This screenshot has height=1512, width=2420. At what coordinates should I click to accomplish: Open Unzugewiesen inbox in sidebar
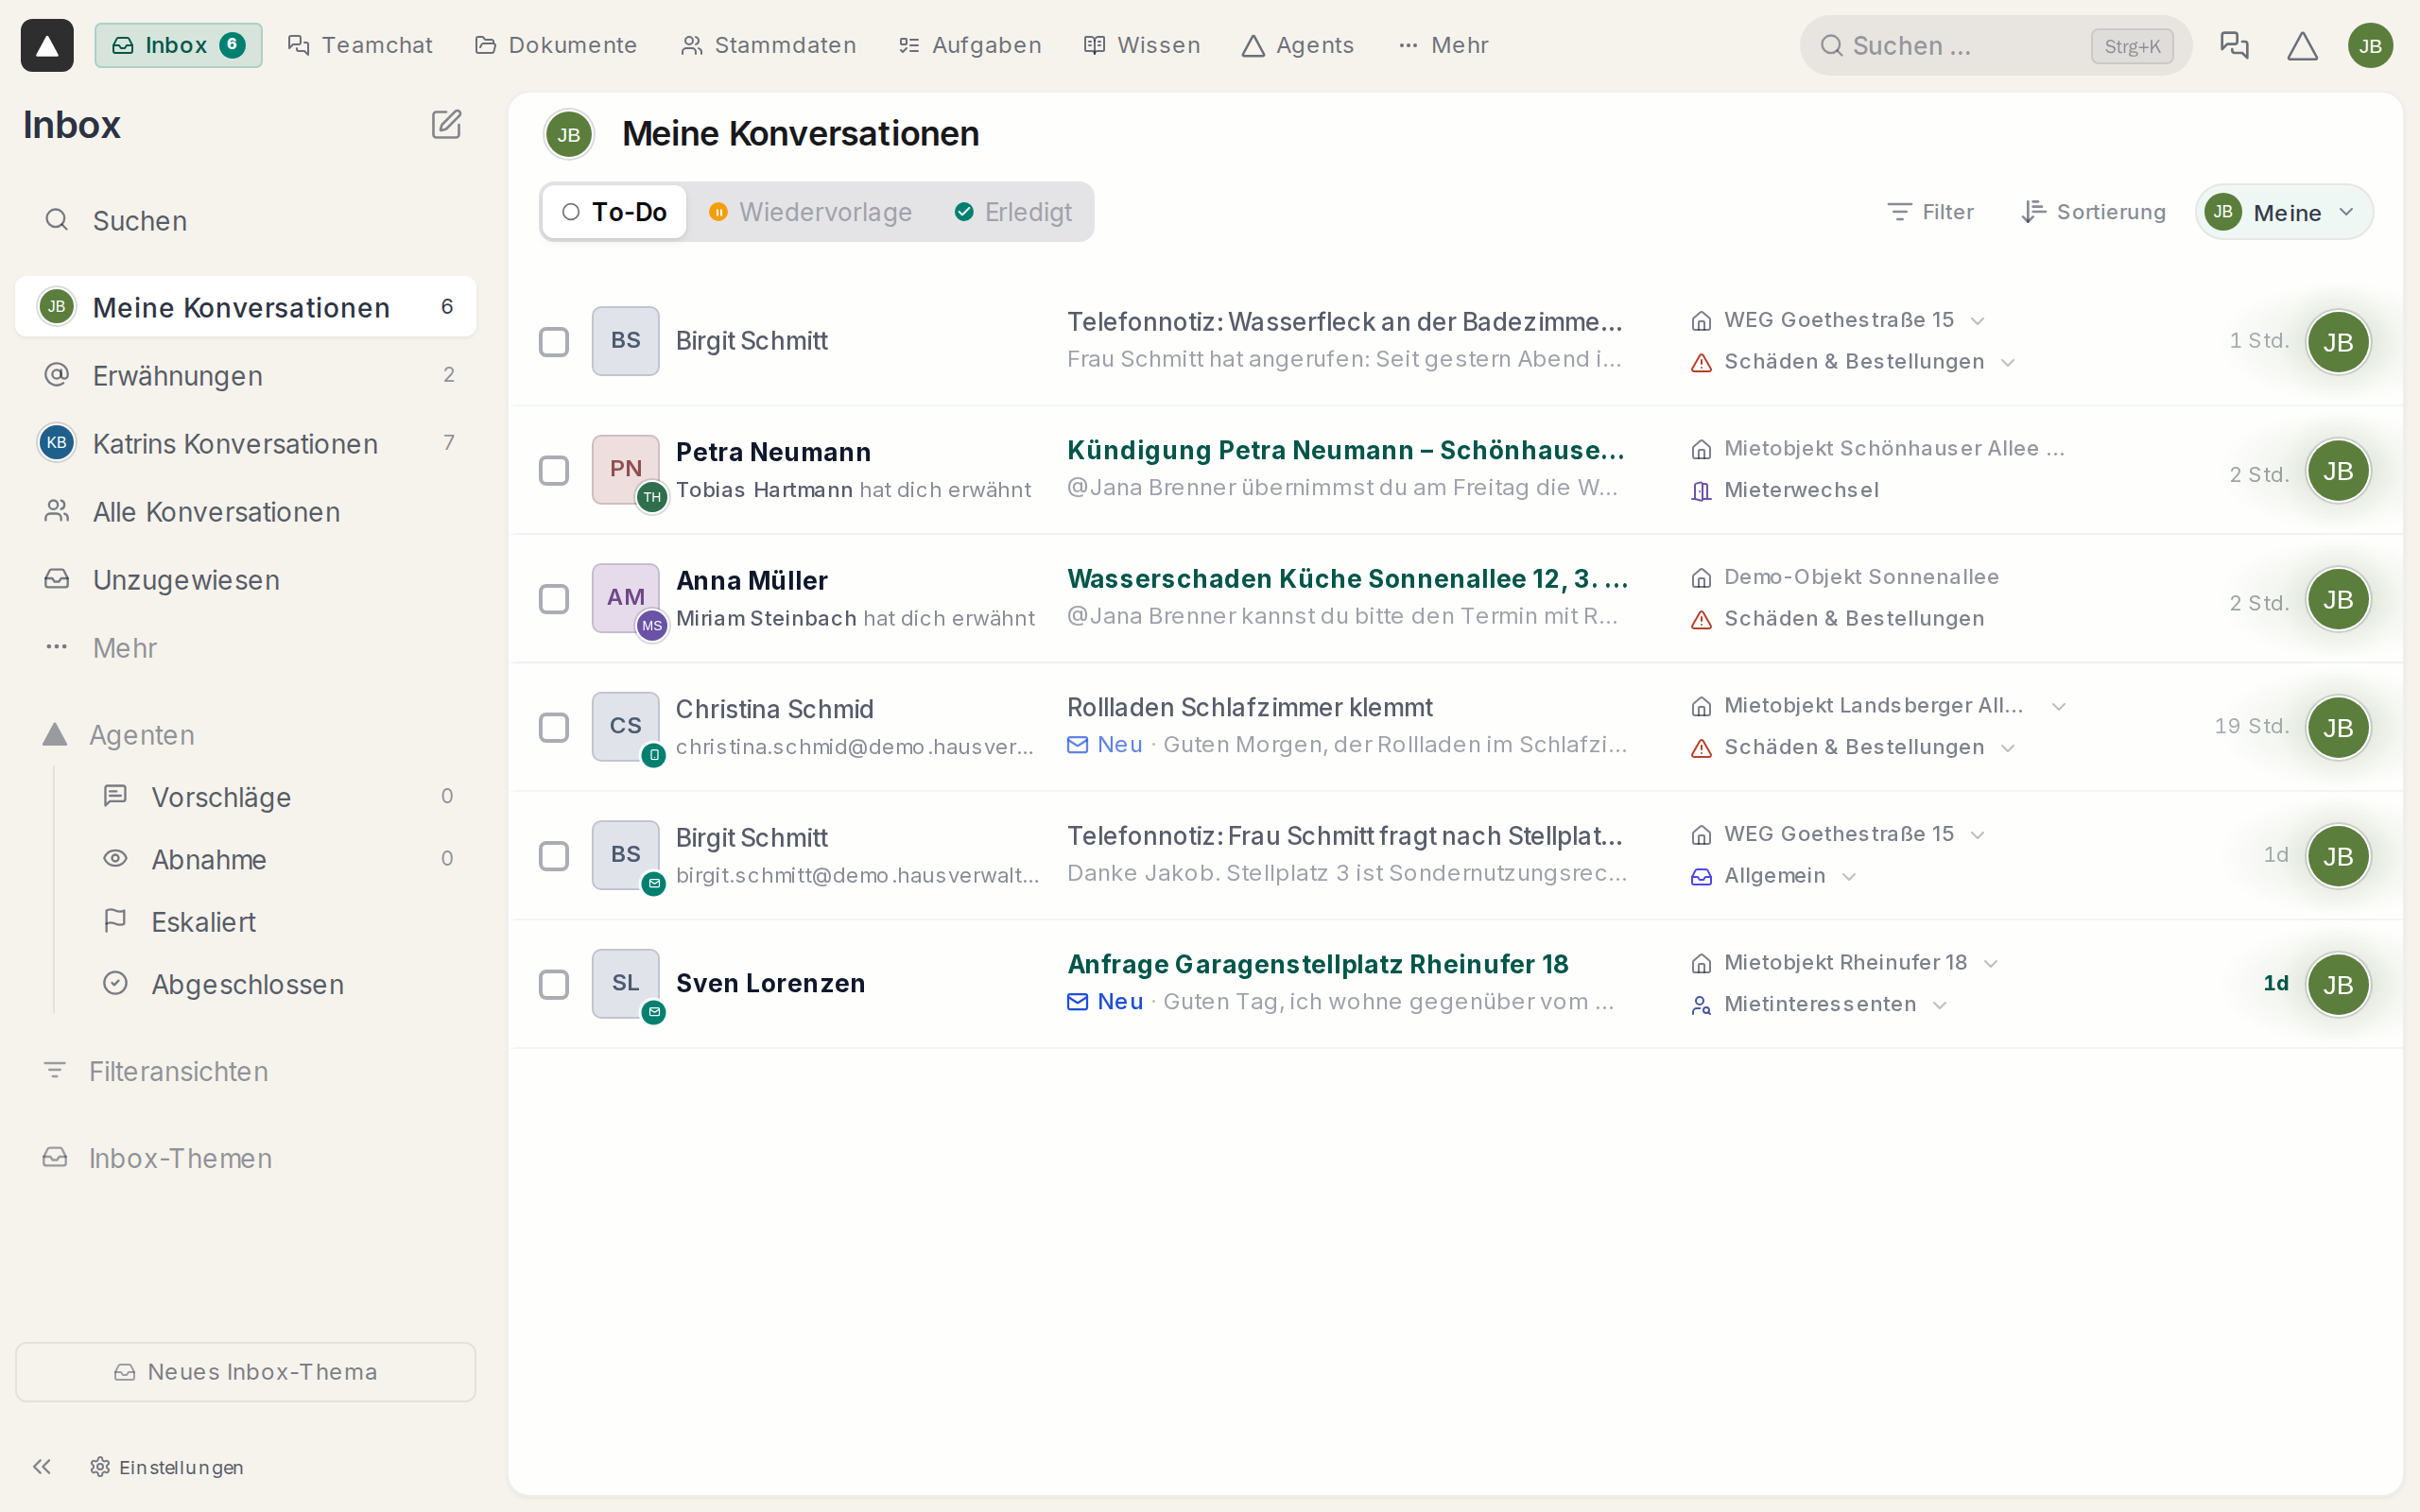point(246,579)
